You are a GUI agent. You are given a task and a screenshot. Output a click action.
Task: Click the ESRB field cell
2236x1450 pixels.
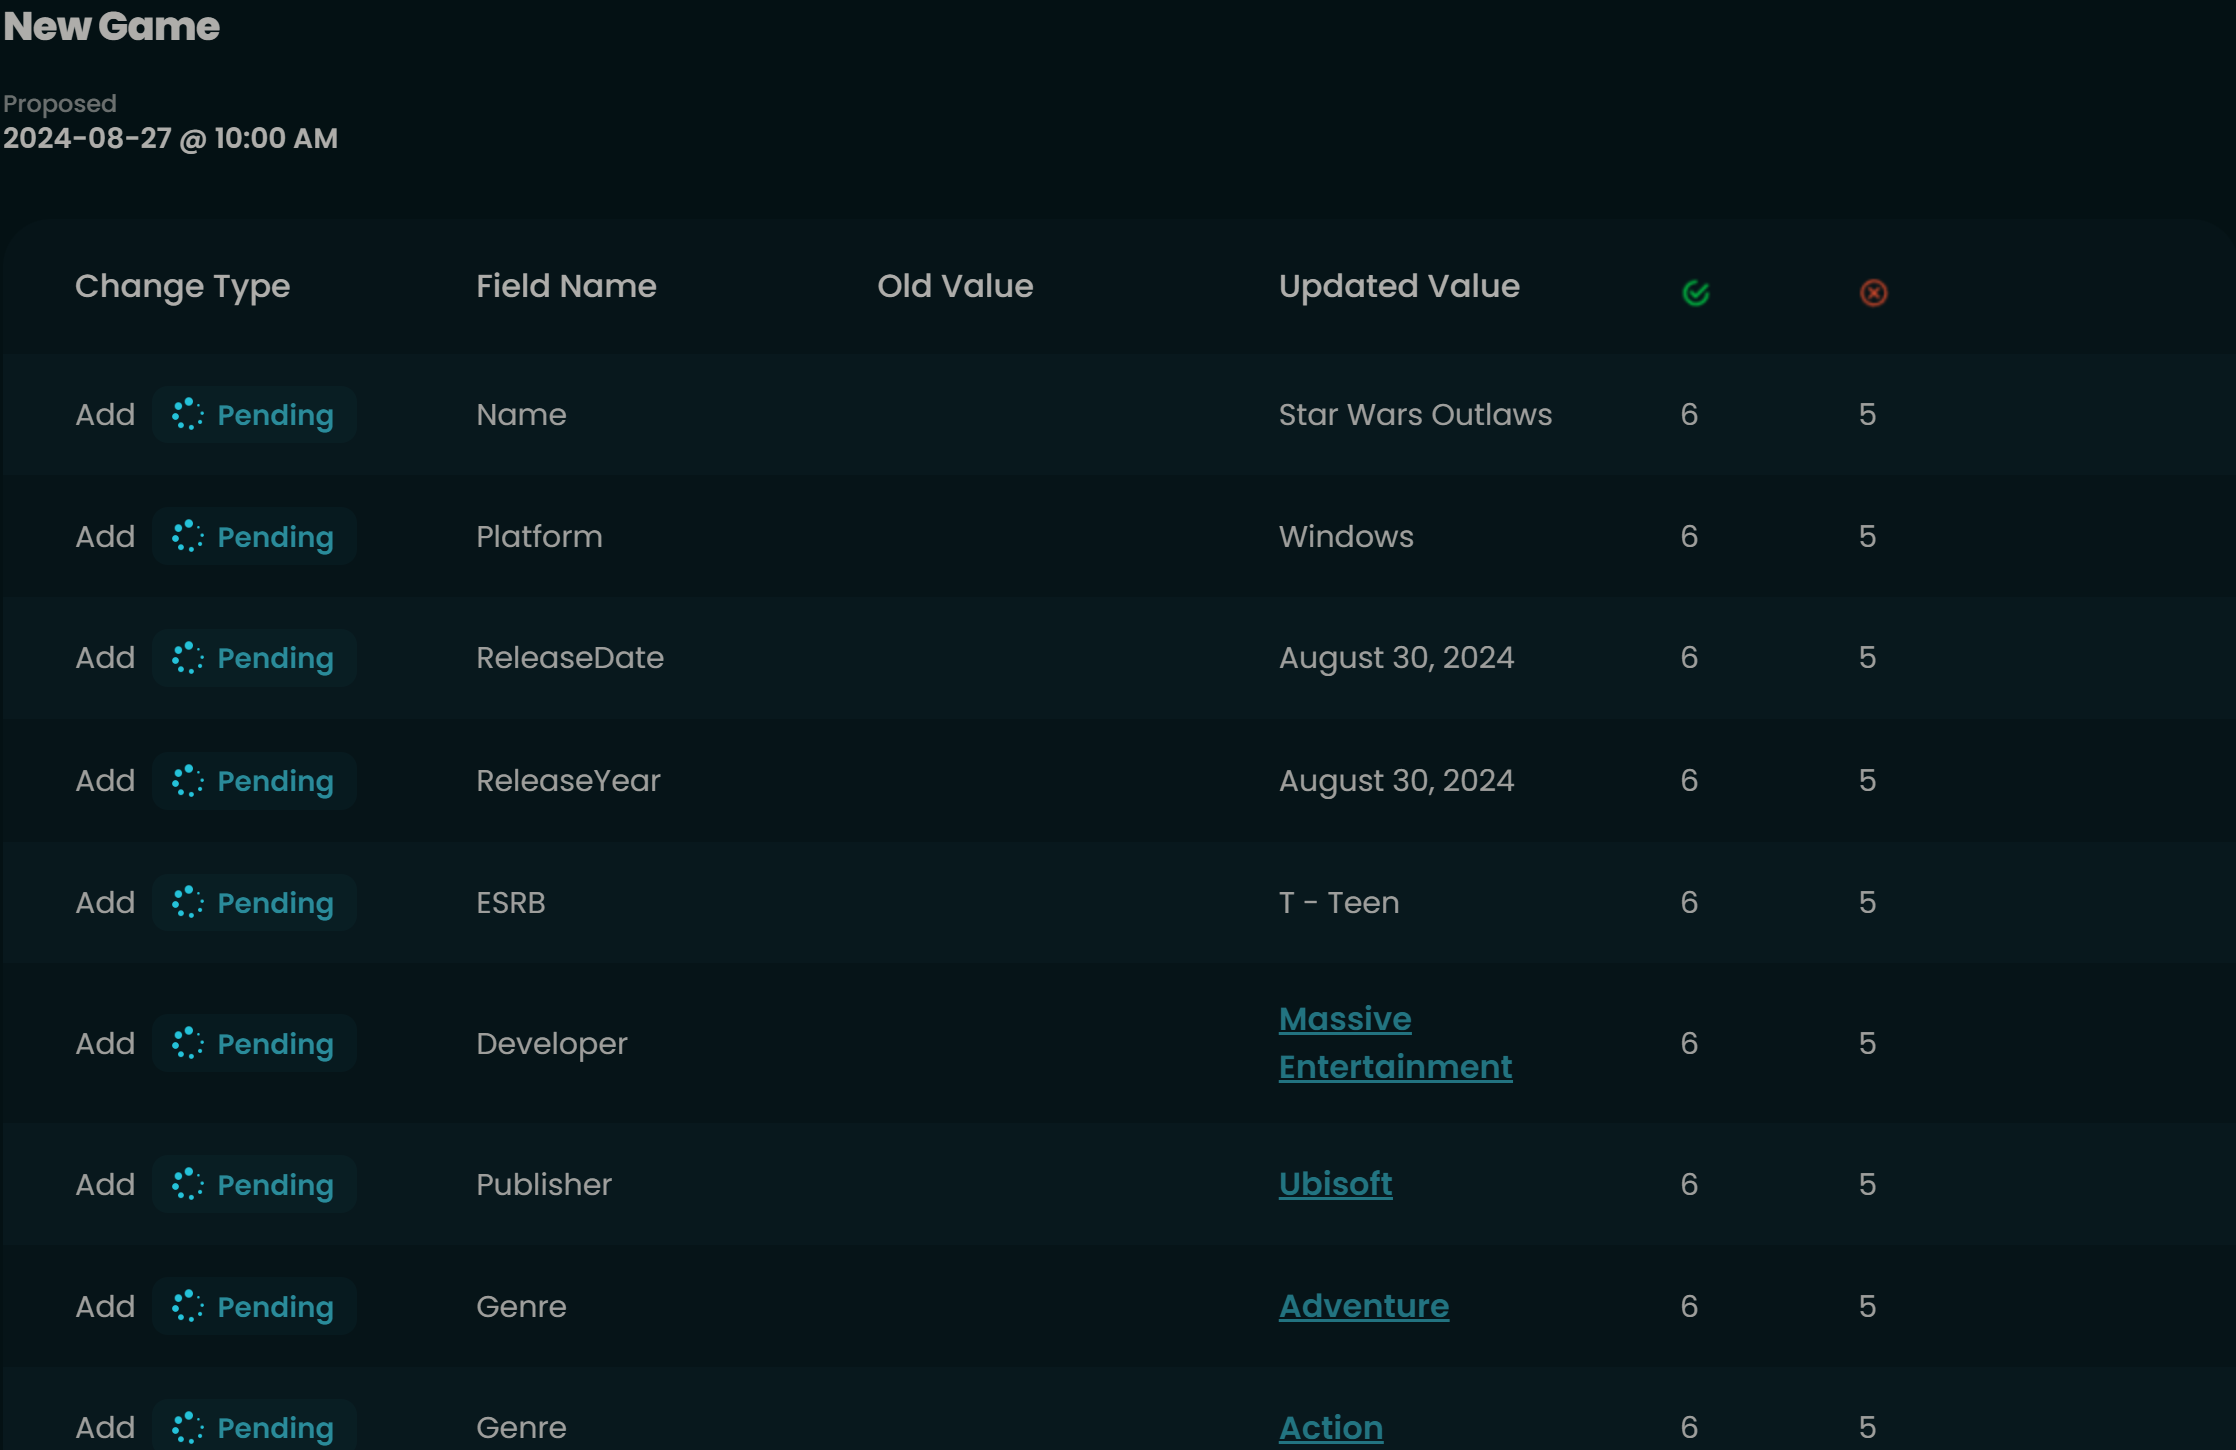pyautogui.click(x=511, y=902)
